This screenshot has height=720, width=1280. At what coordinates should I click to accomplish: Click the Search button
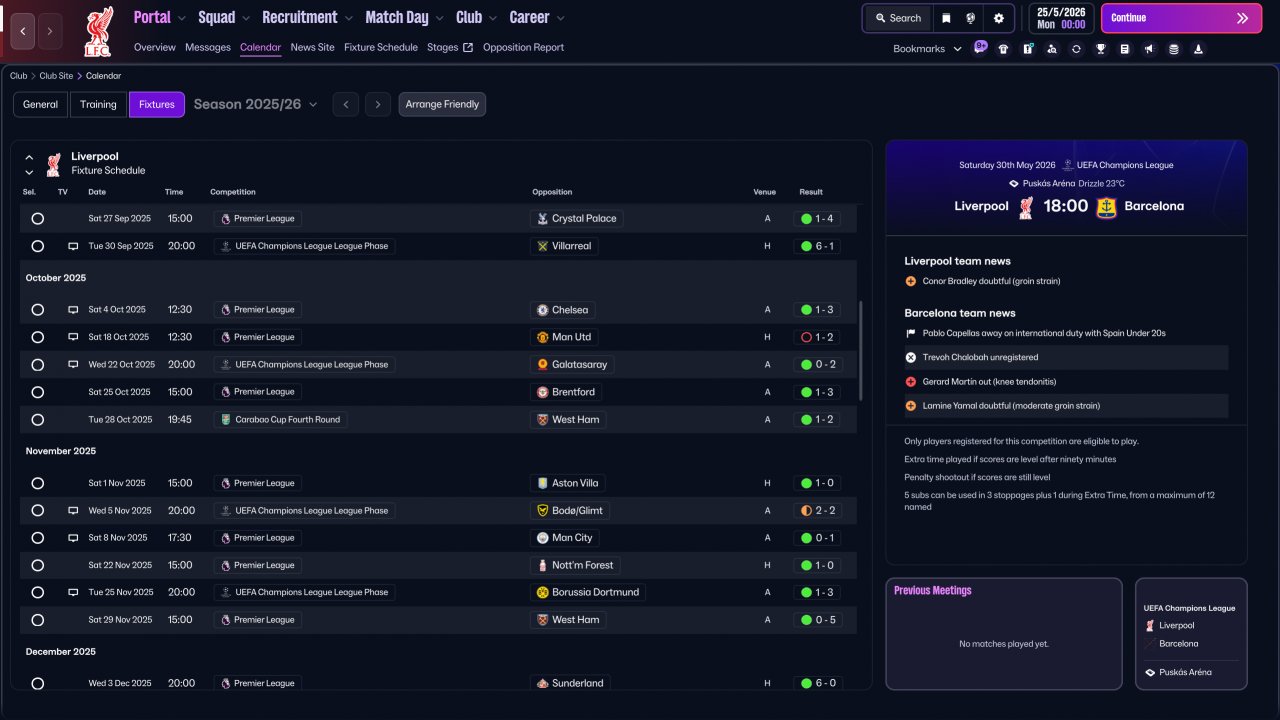tap(898, 18)
